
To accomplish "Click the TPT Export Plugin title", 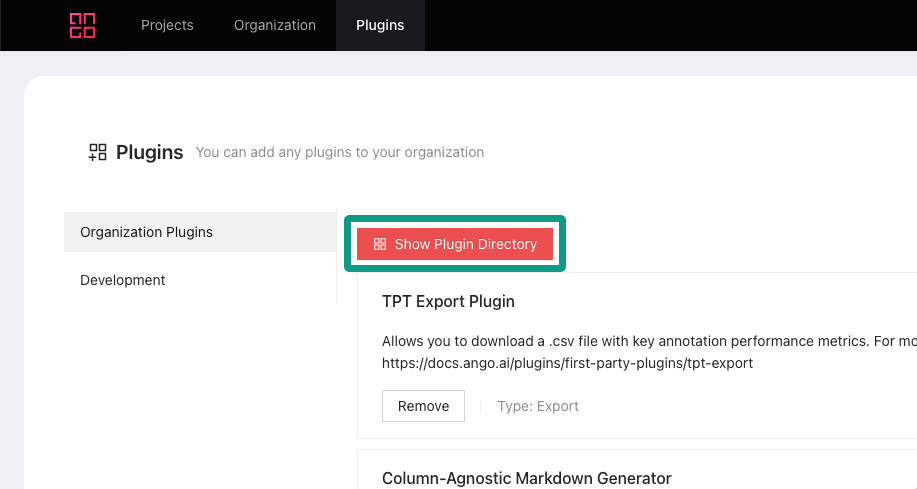I will tap(448, 301).
